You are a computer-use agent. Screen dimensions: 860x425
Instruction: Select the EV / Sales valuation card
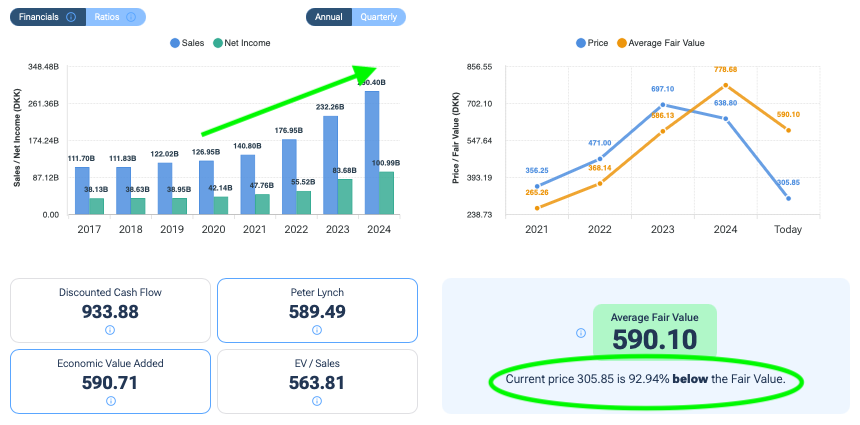coord(317,383)
